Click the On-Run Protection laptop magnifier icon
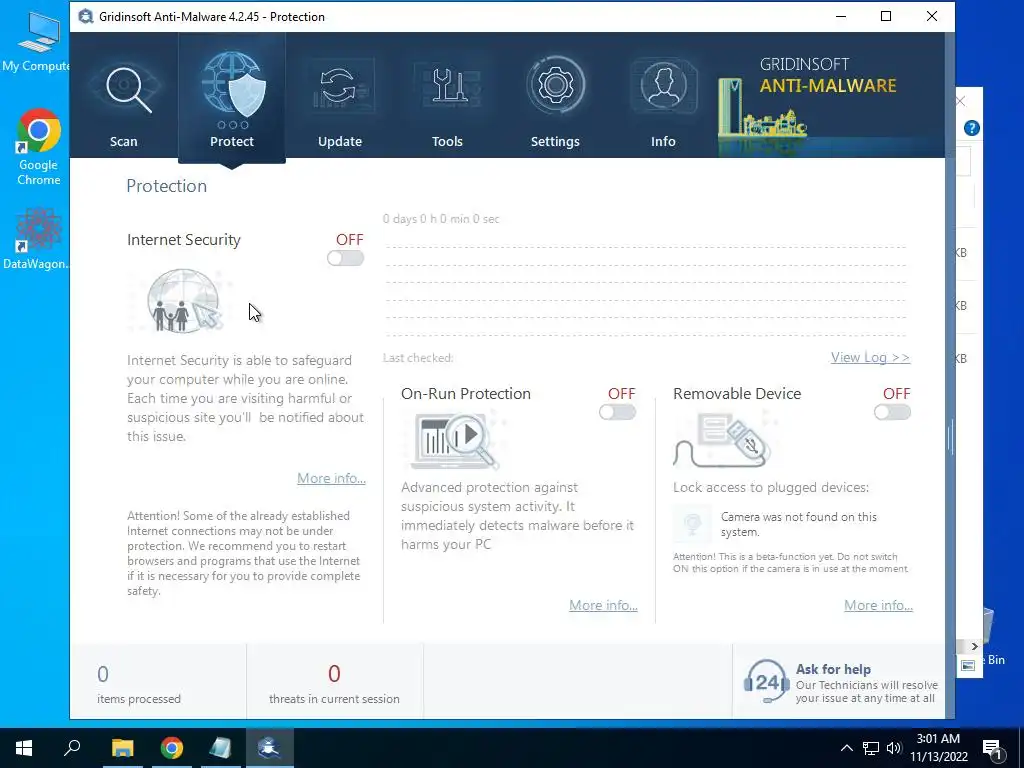 454,440
